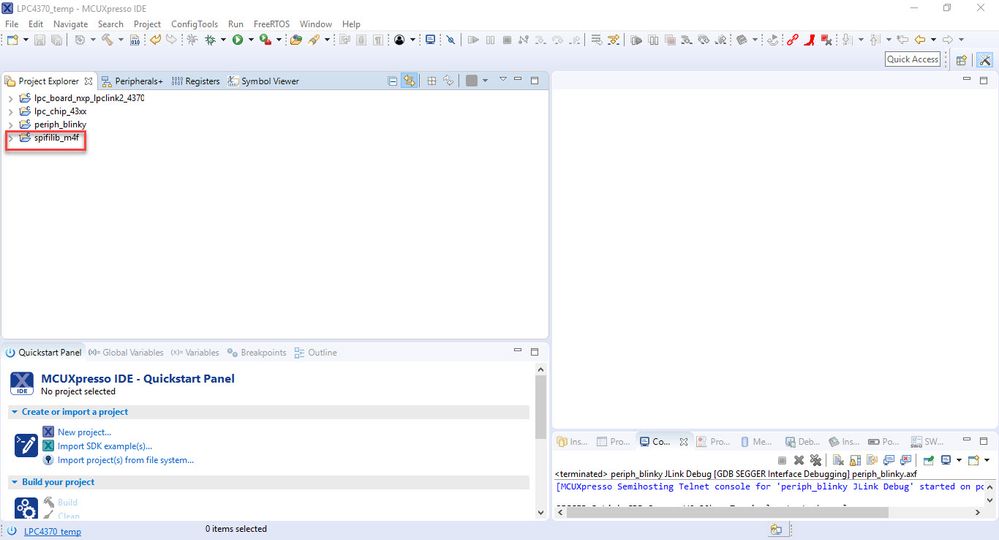
Task: Click the Save toolbar icon
Action: [x=40, y=39]
